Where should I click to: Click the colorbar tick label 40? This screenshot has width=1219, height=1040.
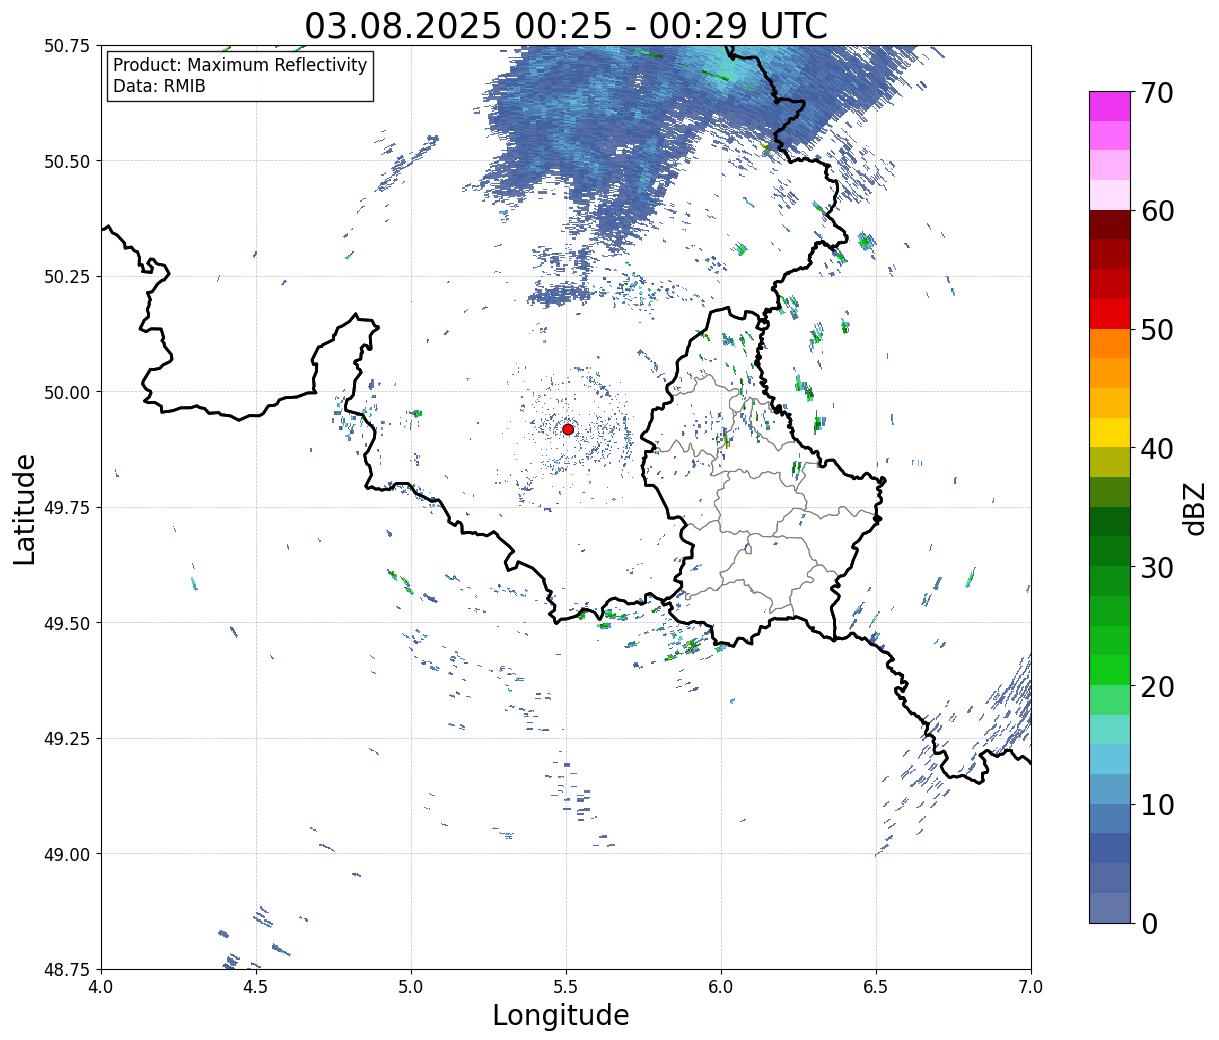(x=1157, y=448)
